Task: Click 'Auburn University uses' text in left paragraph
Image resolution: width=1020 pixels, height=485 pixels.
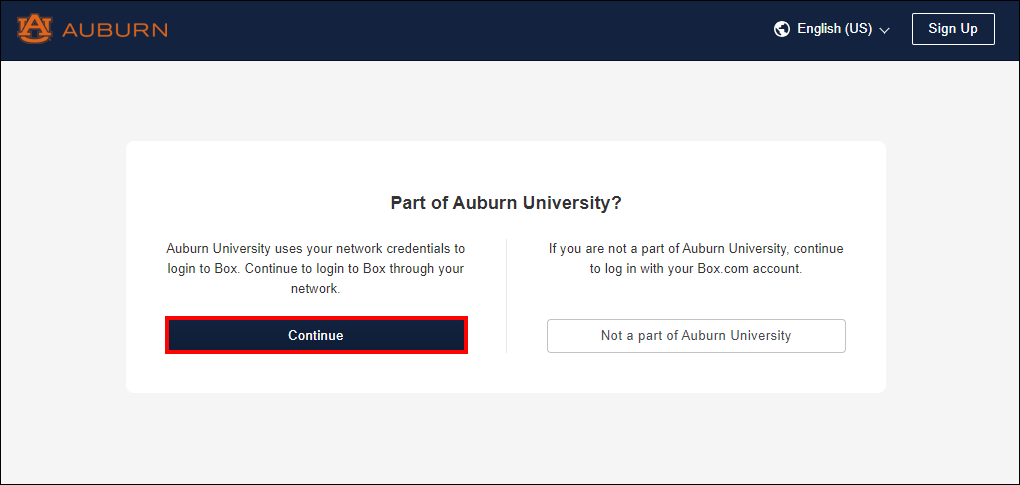Action: coord(234,248)
